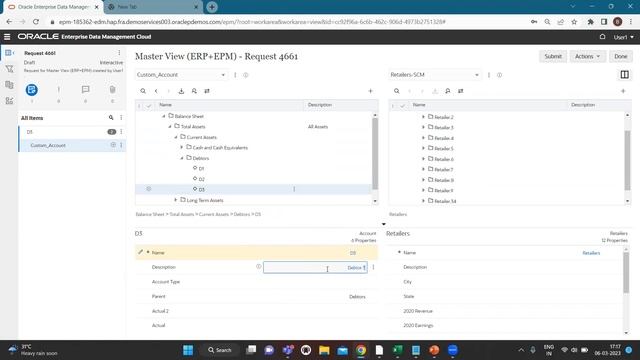Open the User1 account dropdown
640x360 pixels.
[623, 37]
